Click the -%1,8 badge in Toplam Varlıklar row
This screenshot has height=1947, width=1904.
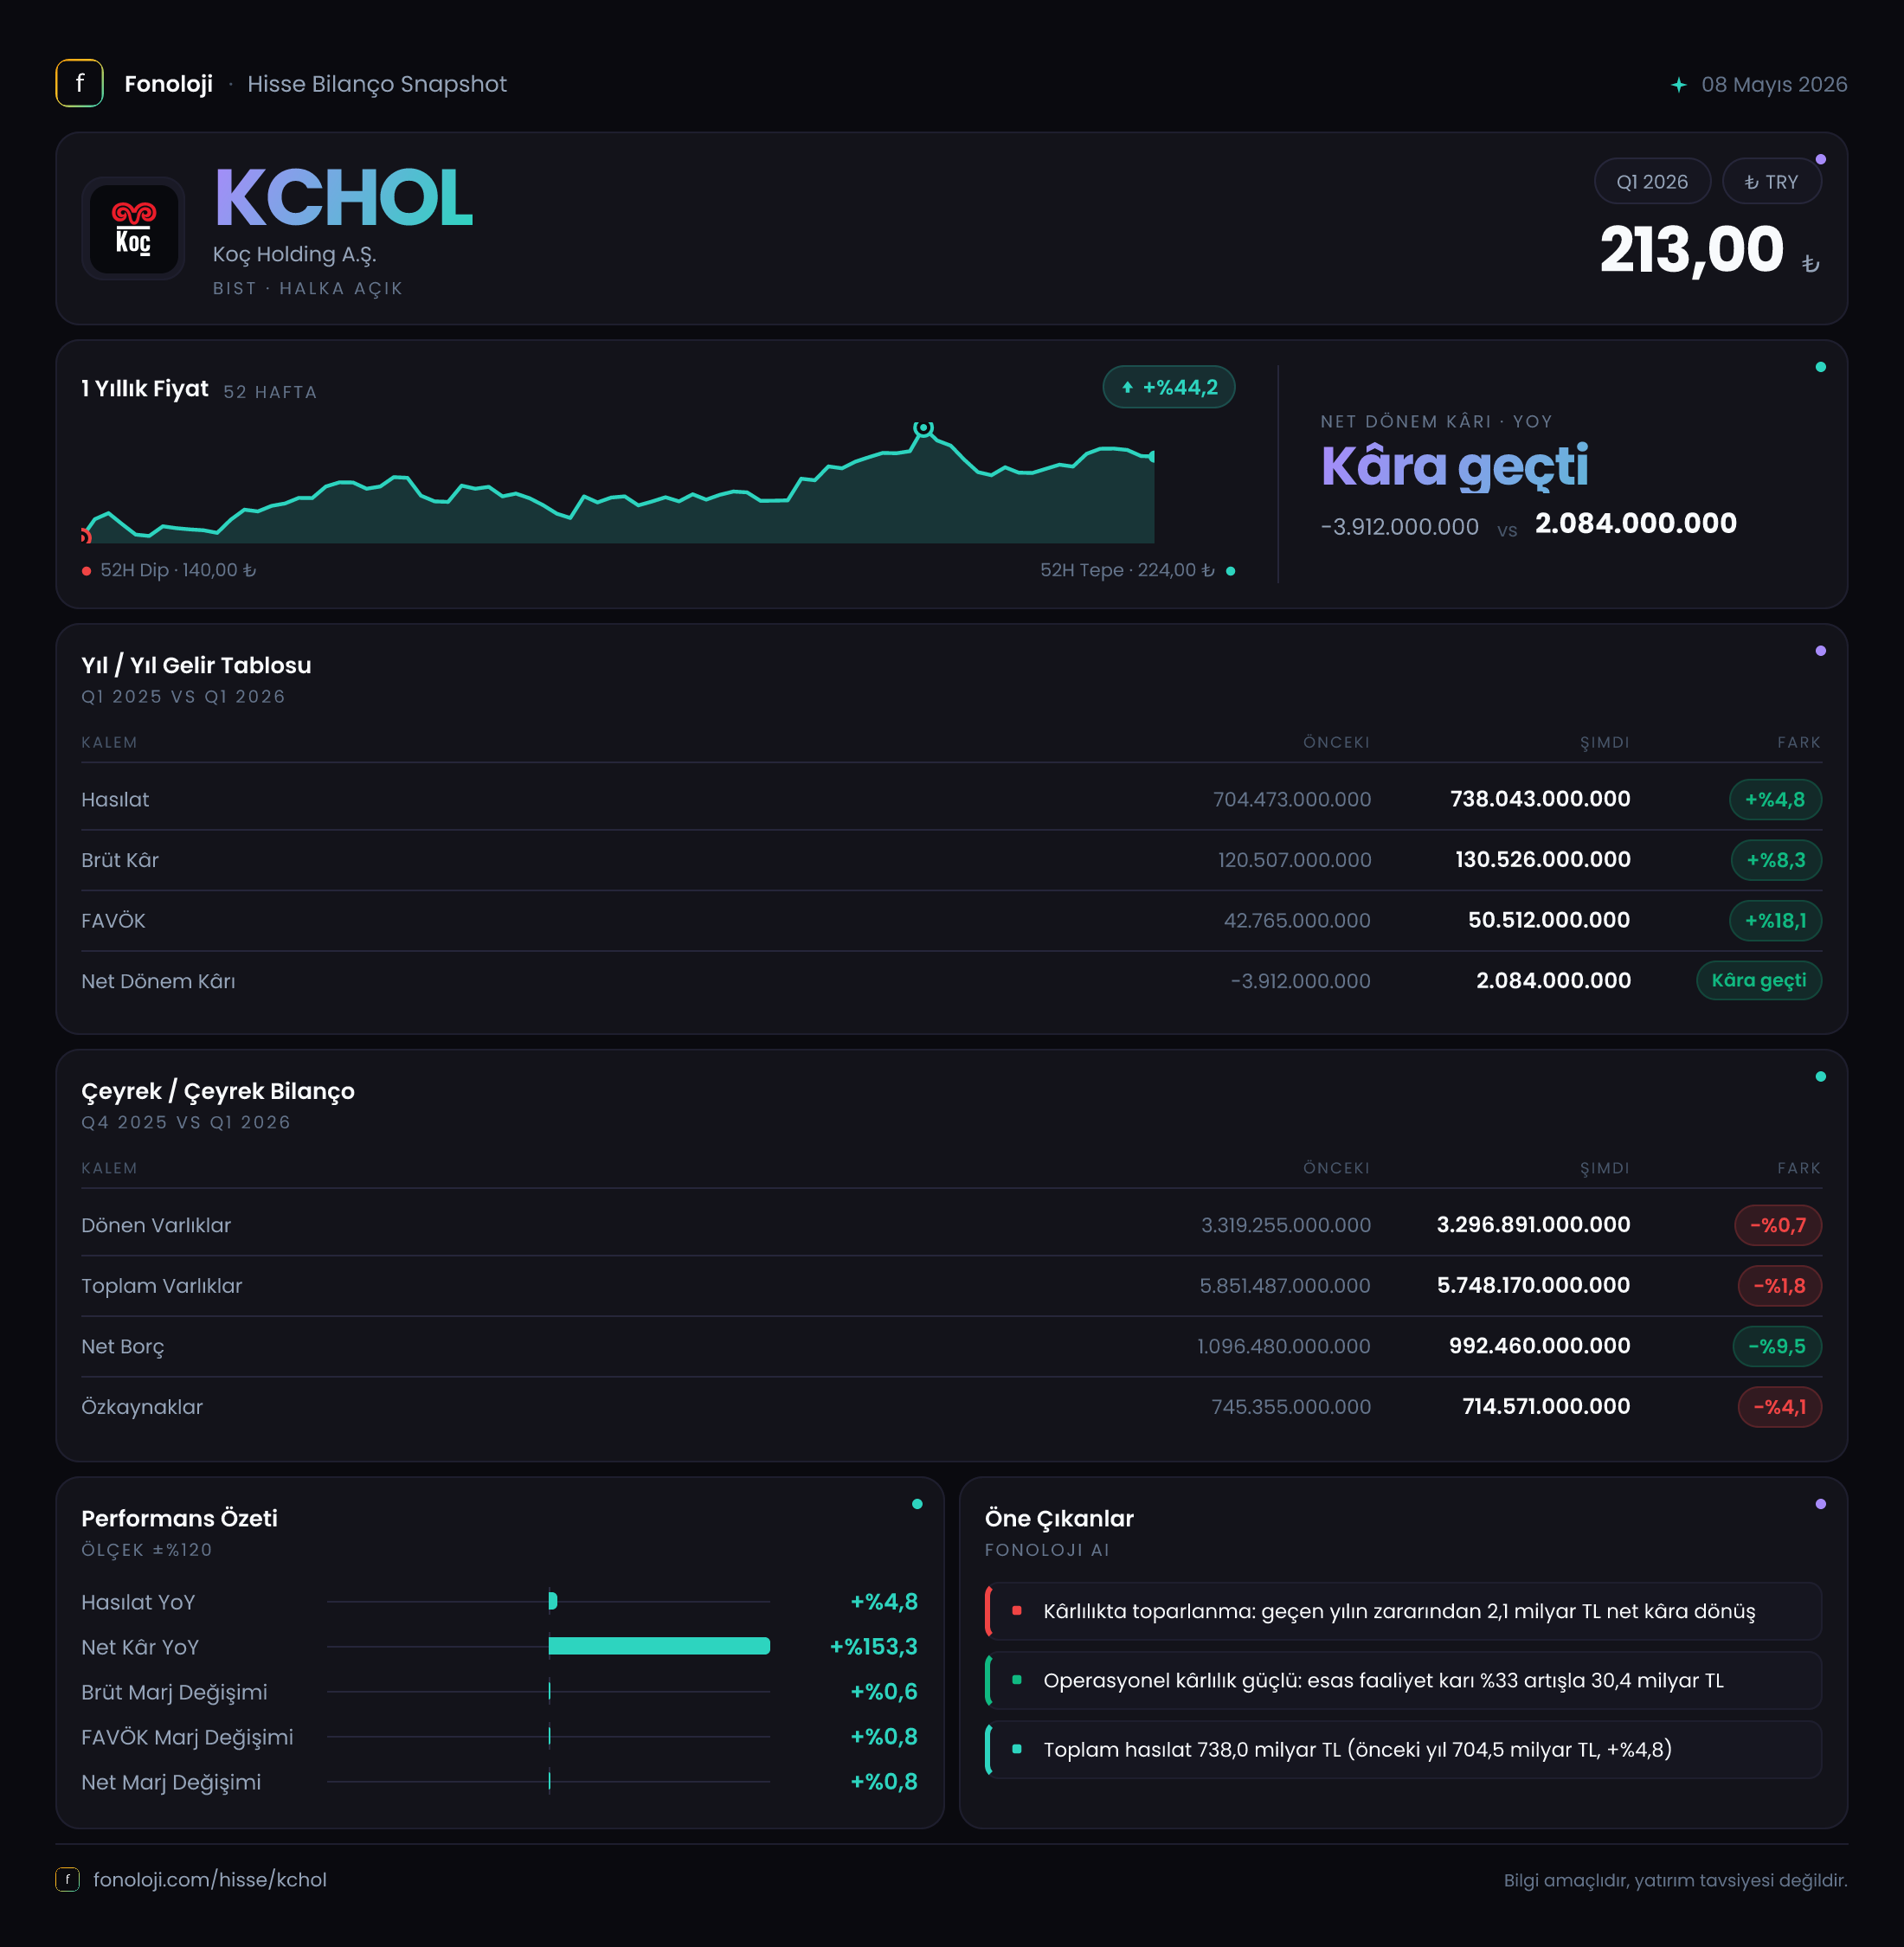point(1780,1286)
